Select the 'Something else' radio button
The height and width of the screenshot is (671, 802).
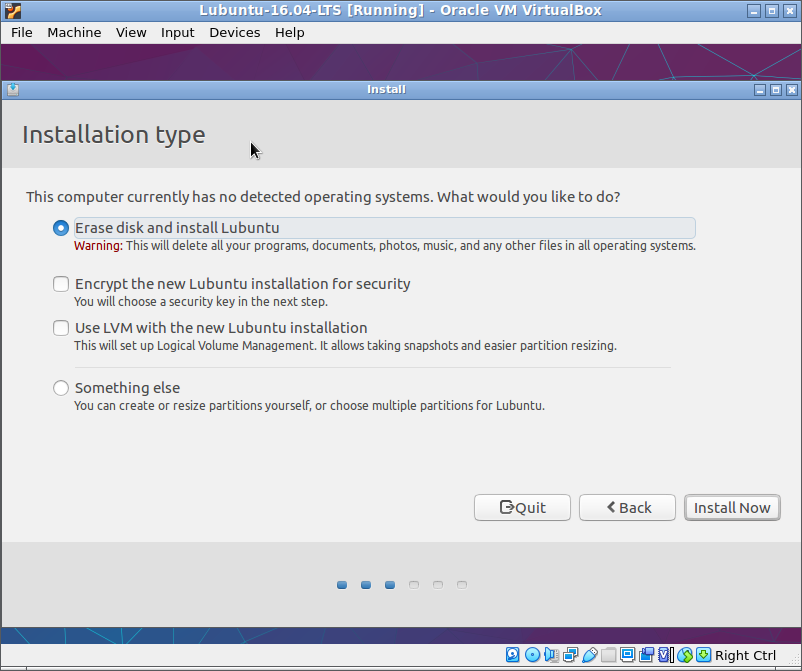61,388
